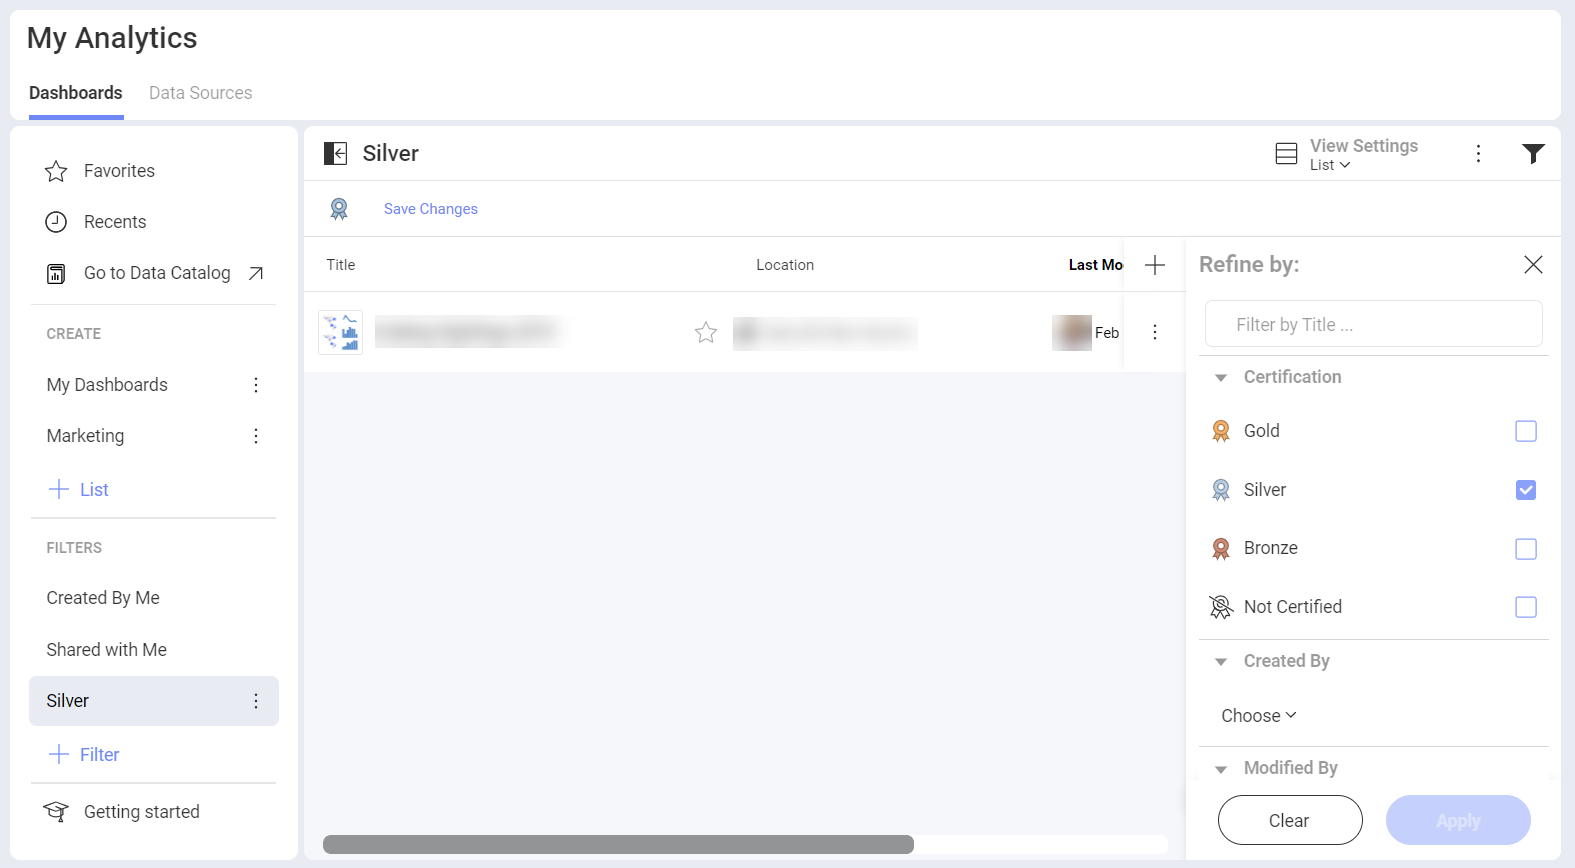Click the add column plus icon
This screenshot has width=1575, height=868.
tap(1154, 265)
